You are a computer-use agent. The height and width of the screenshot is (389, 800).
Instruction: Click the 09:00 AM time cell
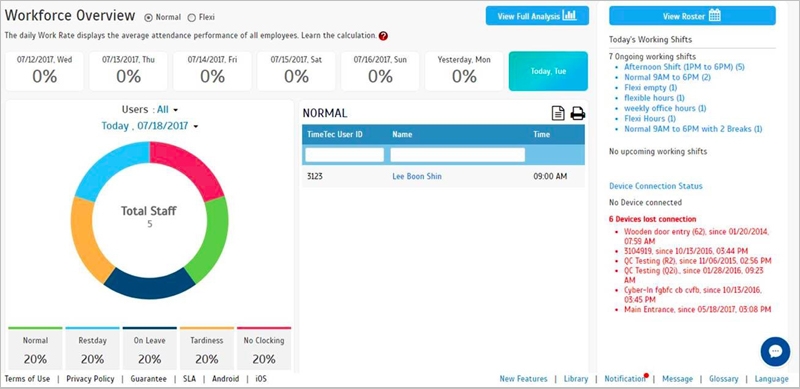coord(550,176)
